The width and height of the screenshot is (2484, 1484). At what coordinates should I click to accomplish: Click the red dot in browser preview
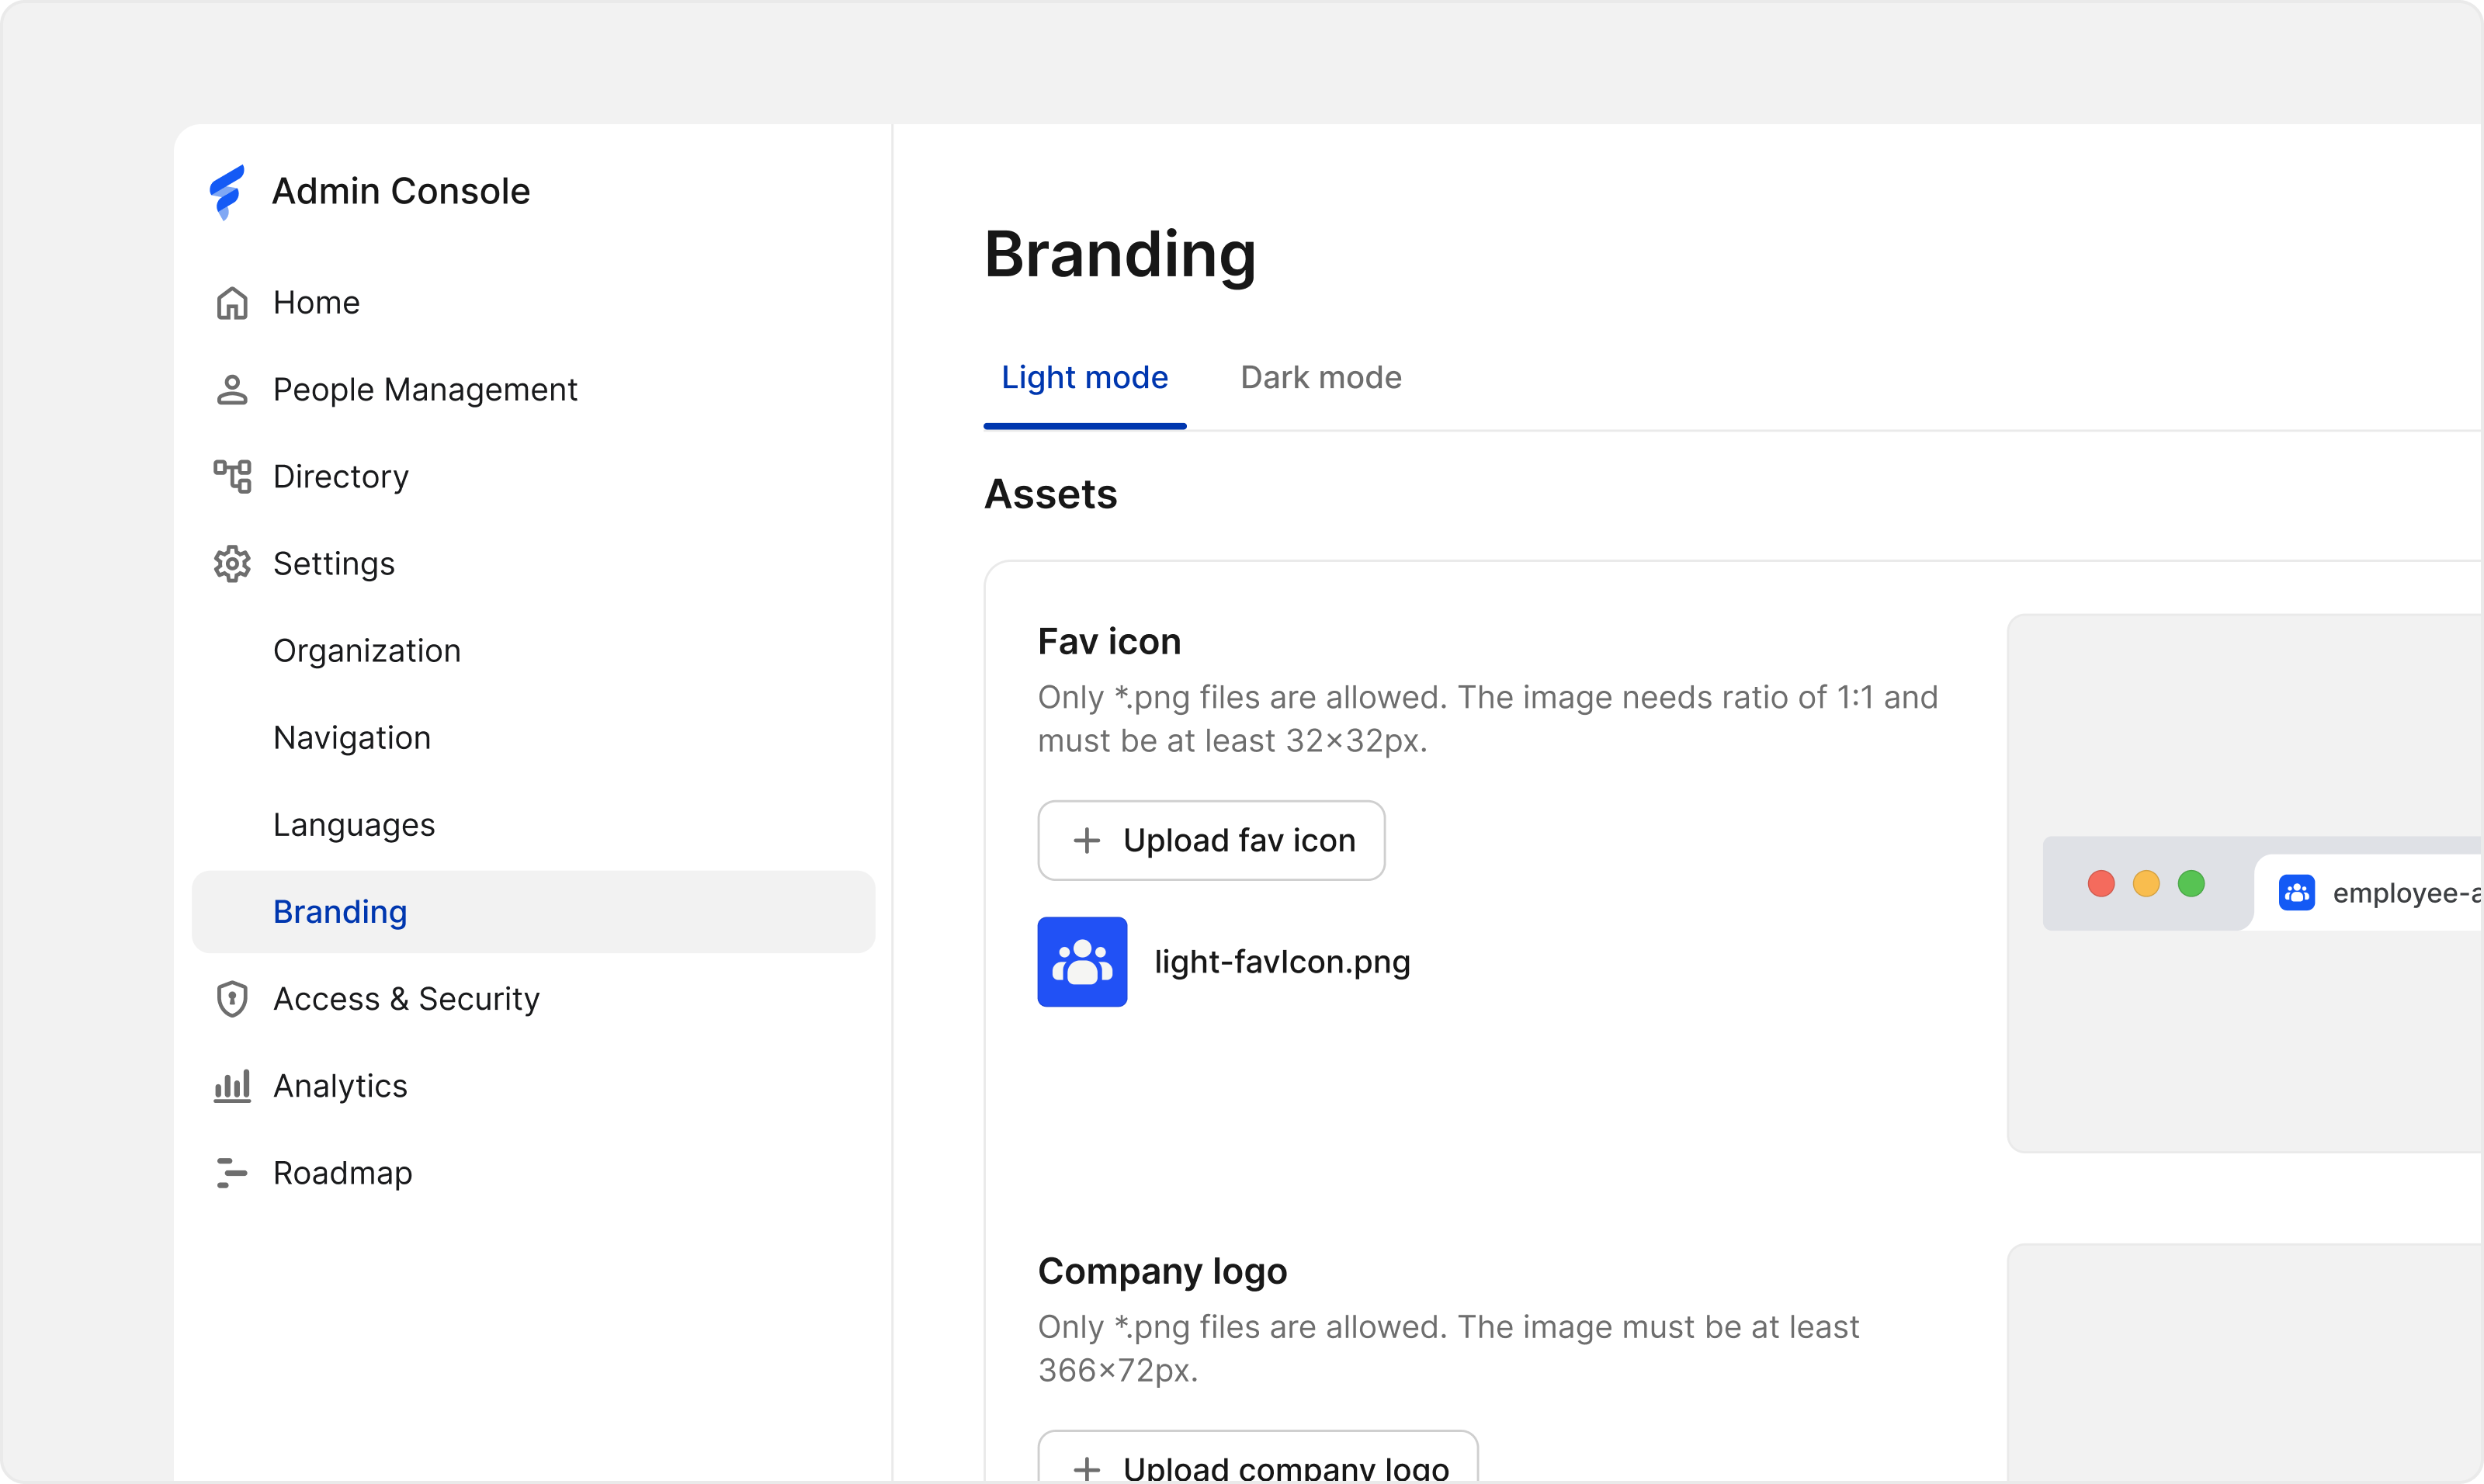[2101, 884]
